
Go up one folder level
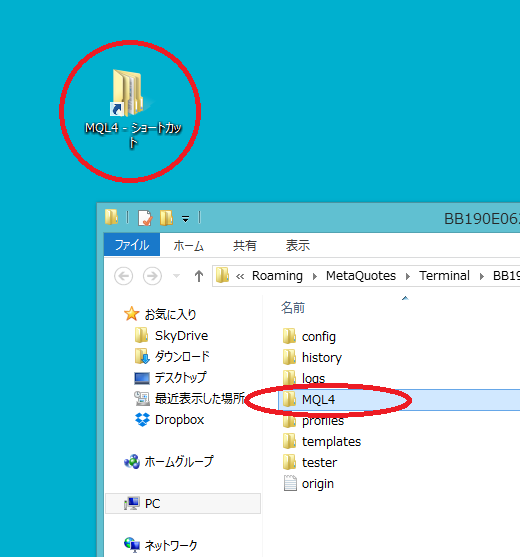pos(199,276)
